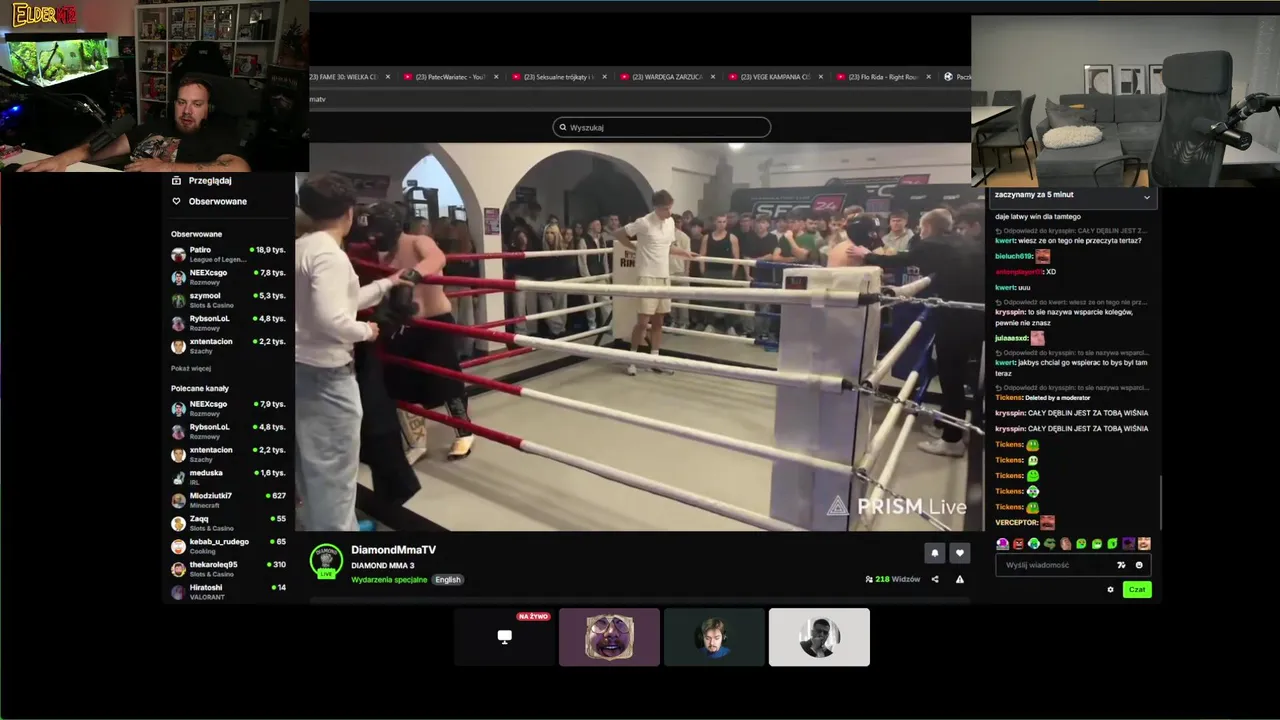This screenshot has width=1280, height=720.
Task: Click the report warning triangle icon
Action: (x=960, y=579)
